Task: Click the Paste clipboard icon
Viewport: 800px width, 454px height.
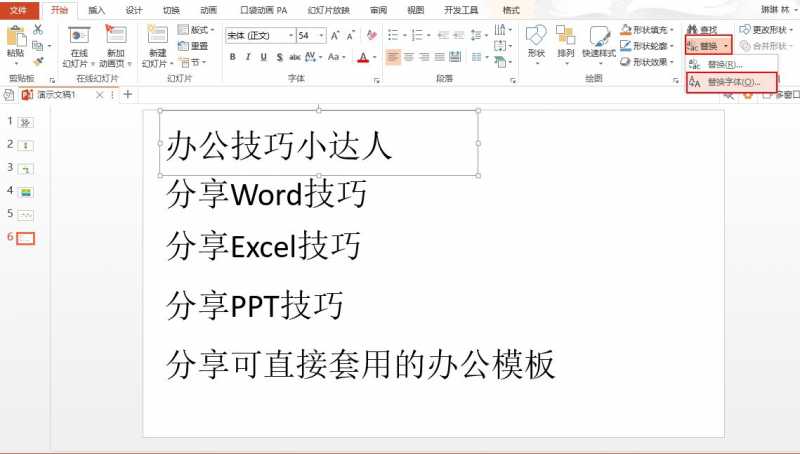Action: tap(16, 37)
